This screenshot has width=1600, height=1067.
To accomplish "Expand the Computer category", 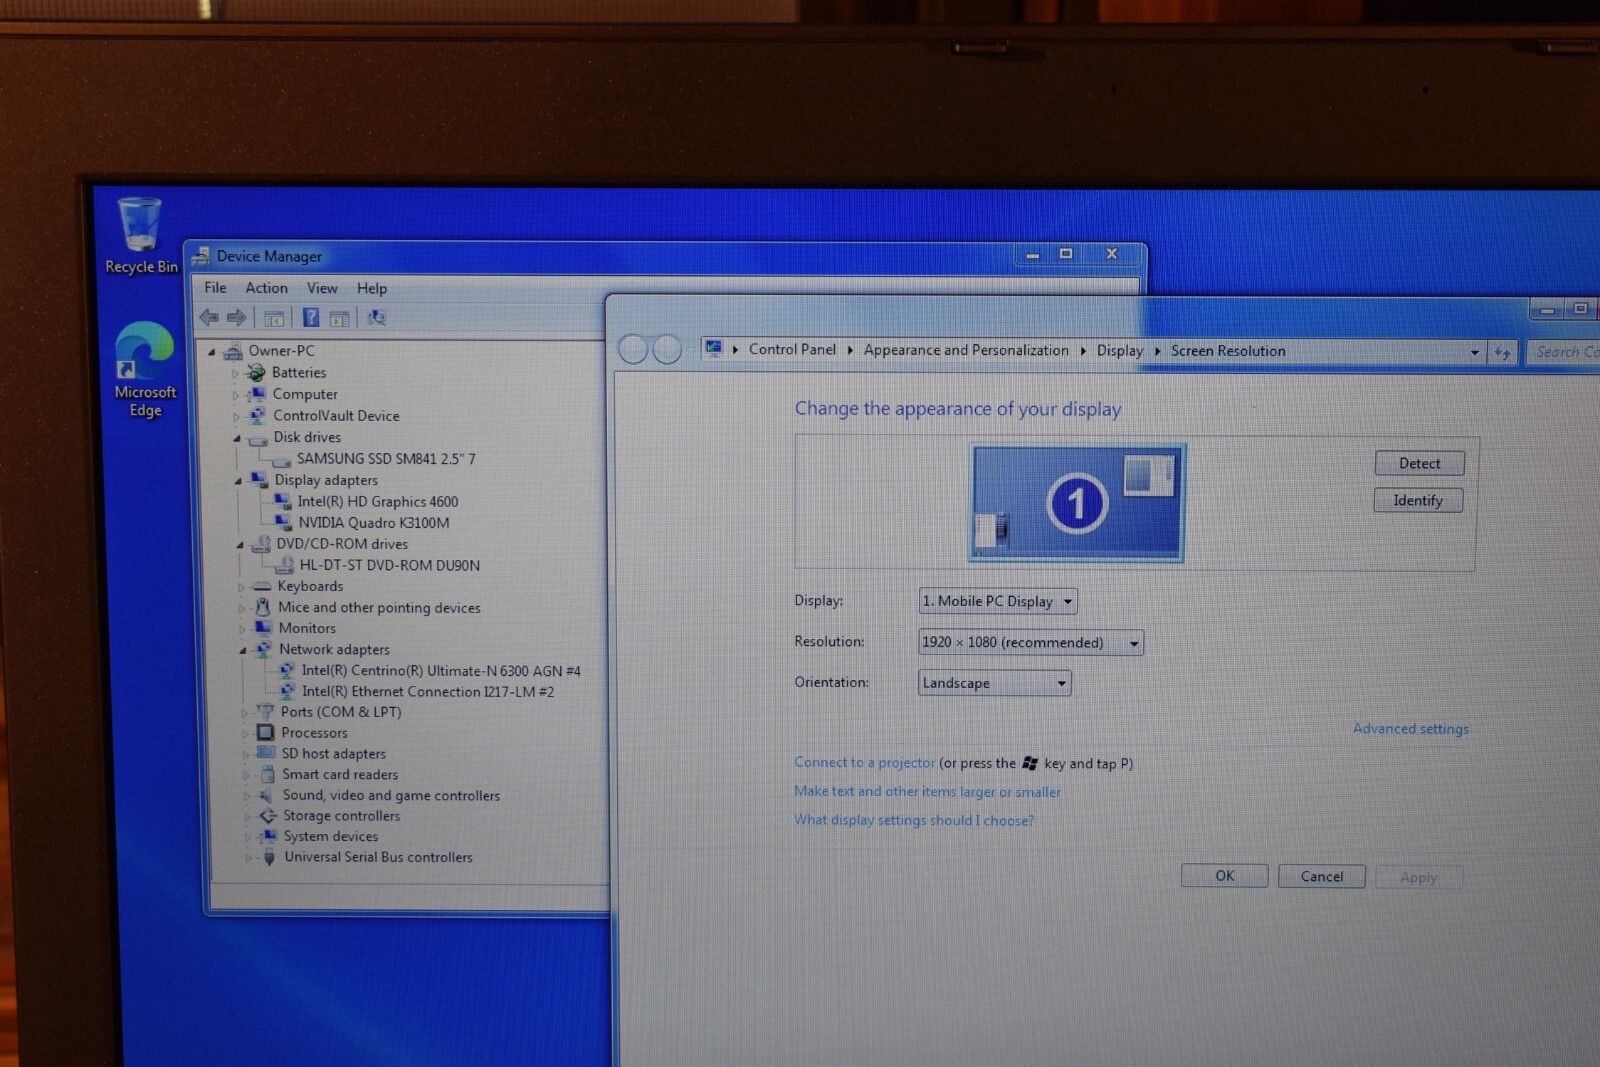I will (x=236, y=395).
